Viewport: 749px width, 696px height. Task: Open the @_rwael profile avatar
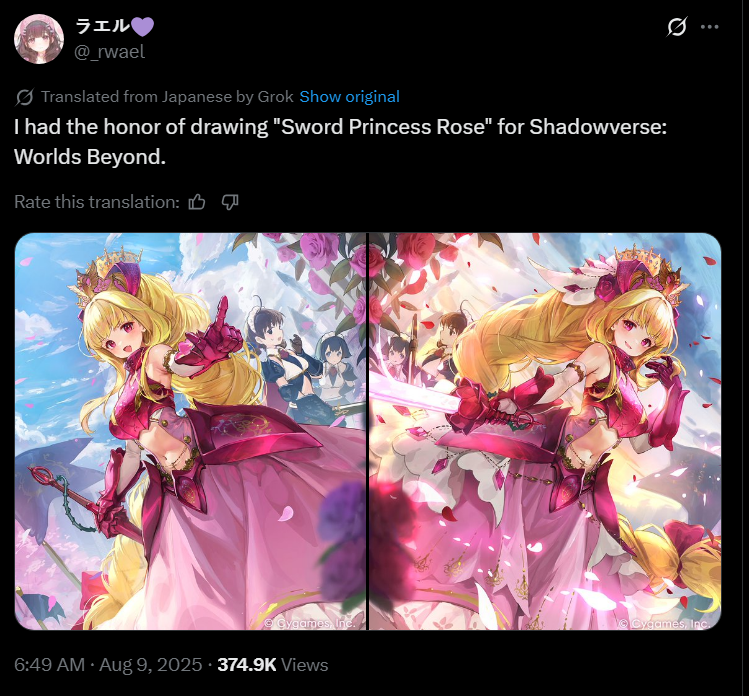click(x=39, y=39)
